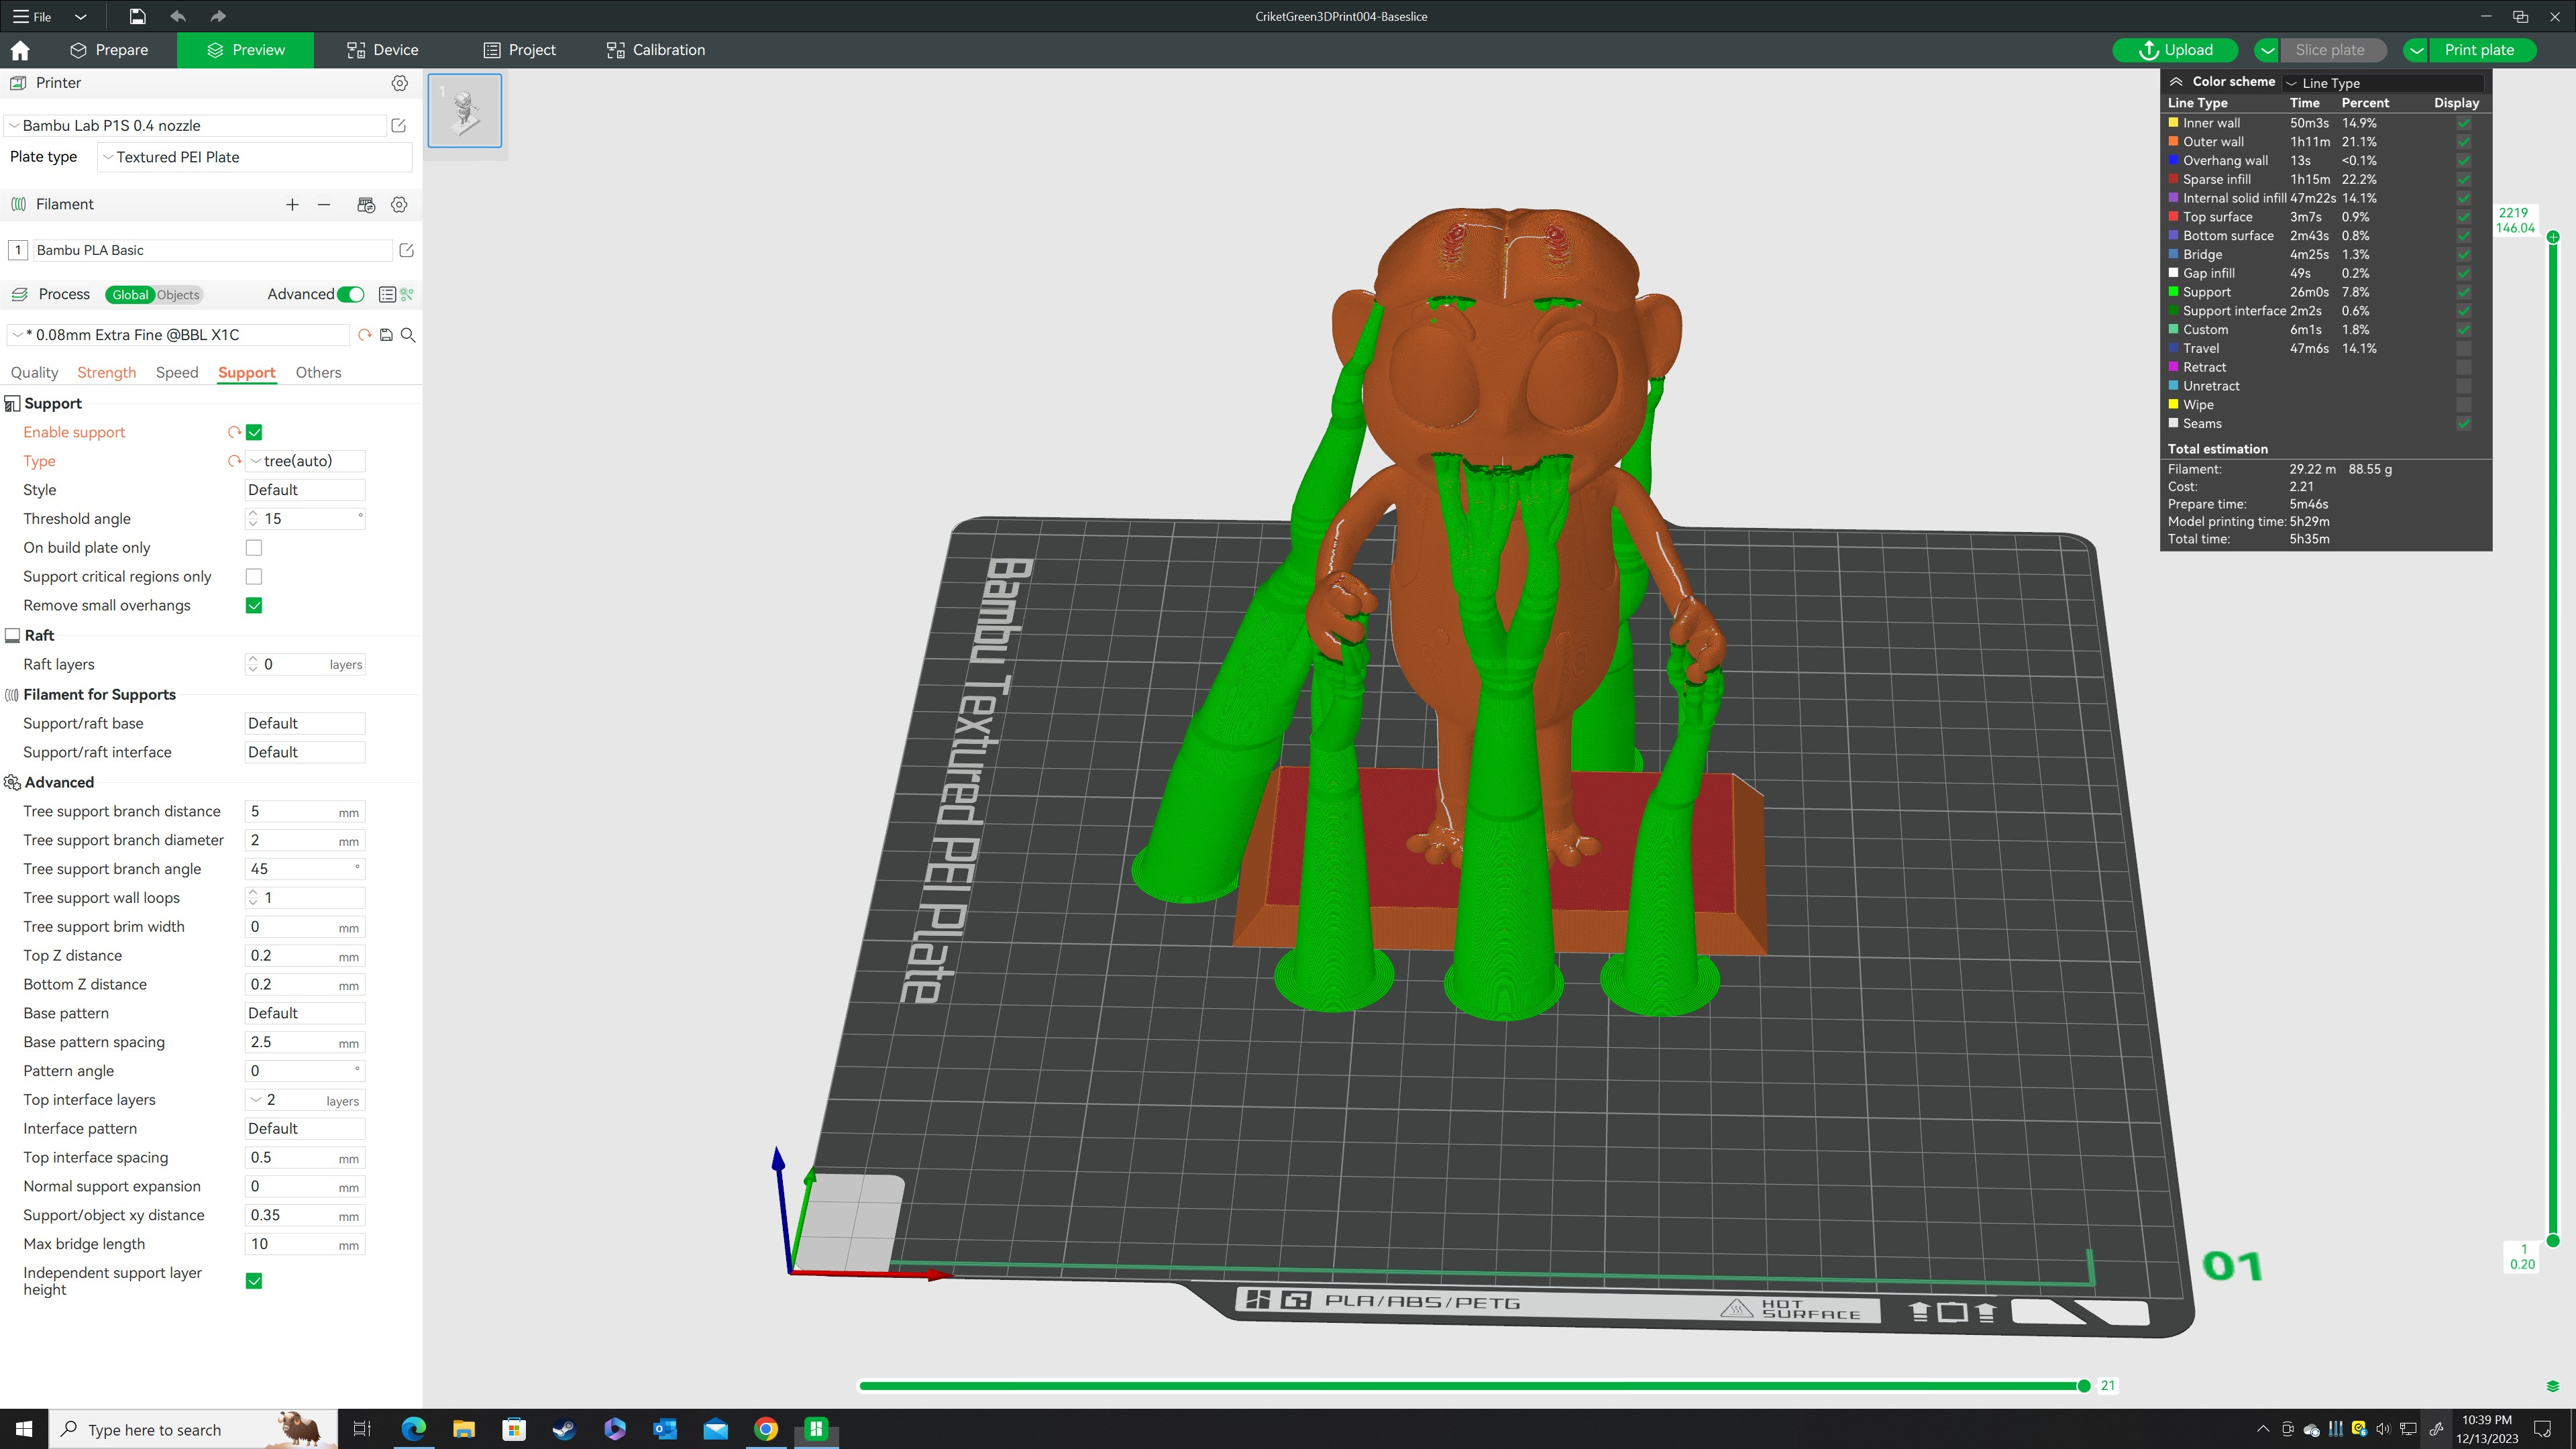Open the Plate type dropdown
Screen dimensions: 2576x1449
255,157
